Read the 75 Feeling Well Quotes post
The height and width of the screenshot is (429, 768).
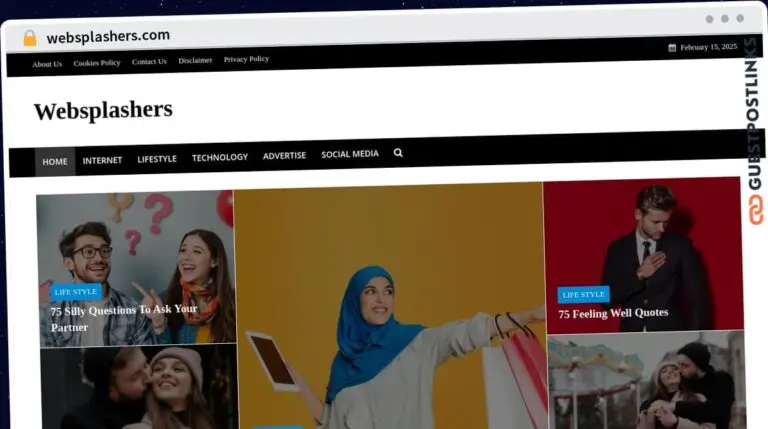tap(613, 313)
